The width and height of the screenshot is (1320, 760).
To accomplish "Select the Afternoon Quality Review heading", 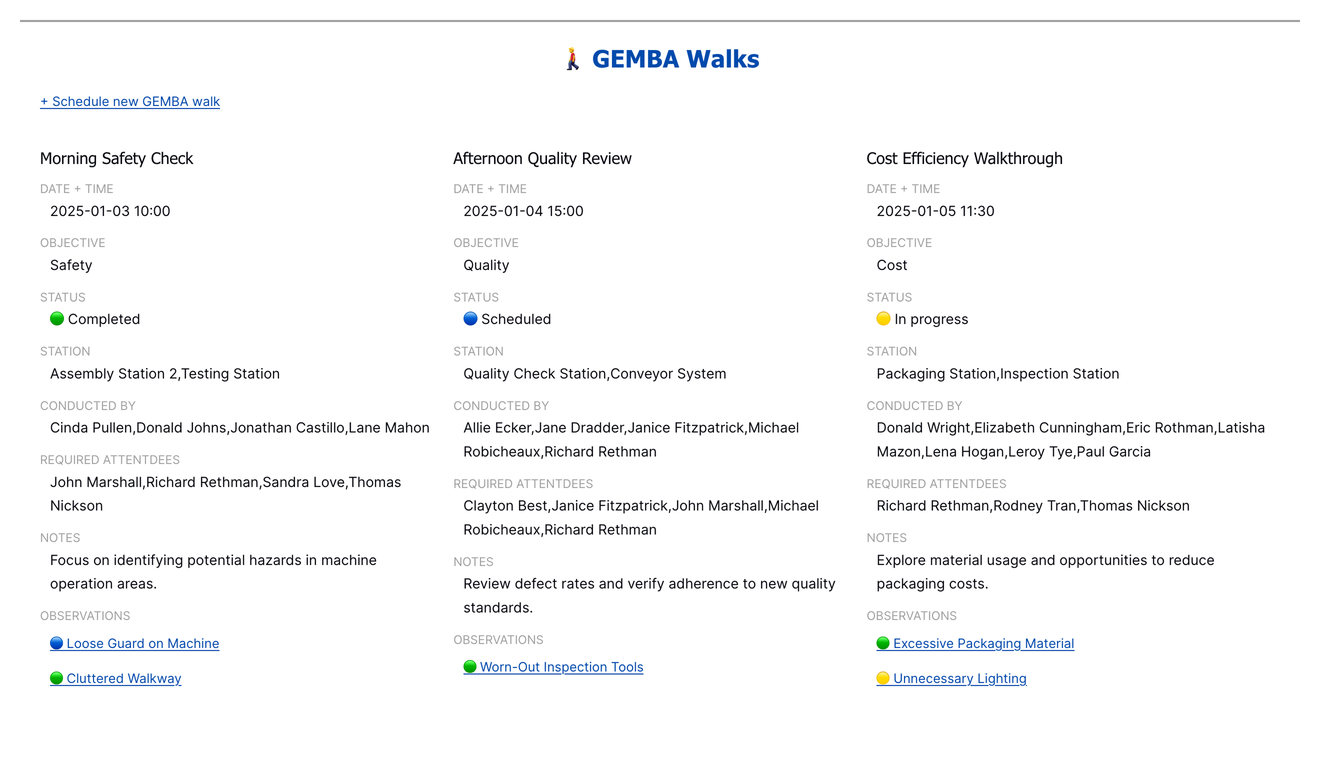I will tap(542, 158).
